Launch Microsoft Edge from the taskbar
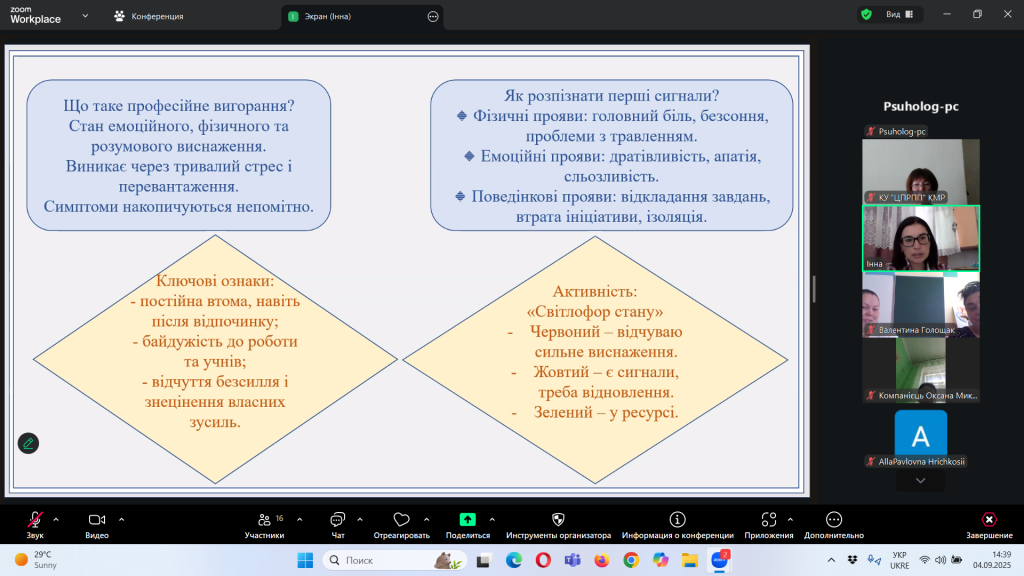 pyautogui.click(x=514, y=560)
